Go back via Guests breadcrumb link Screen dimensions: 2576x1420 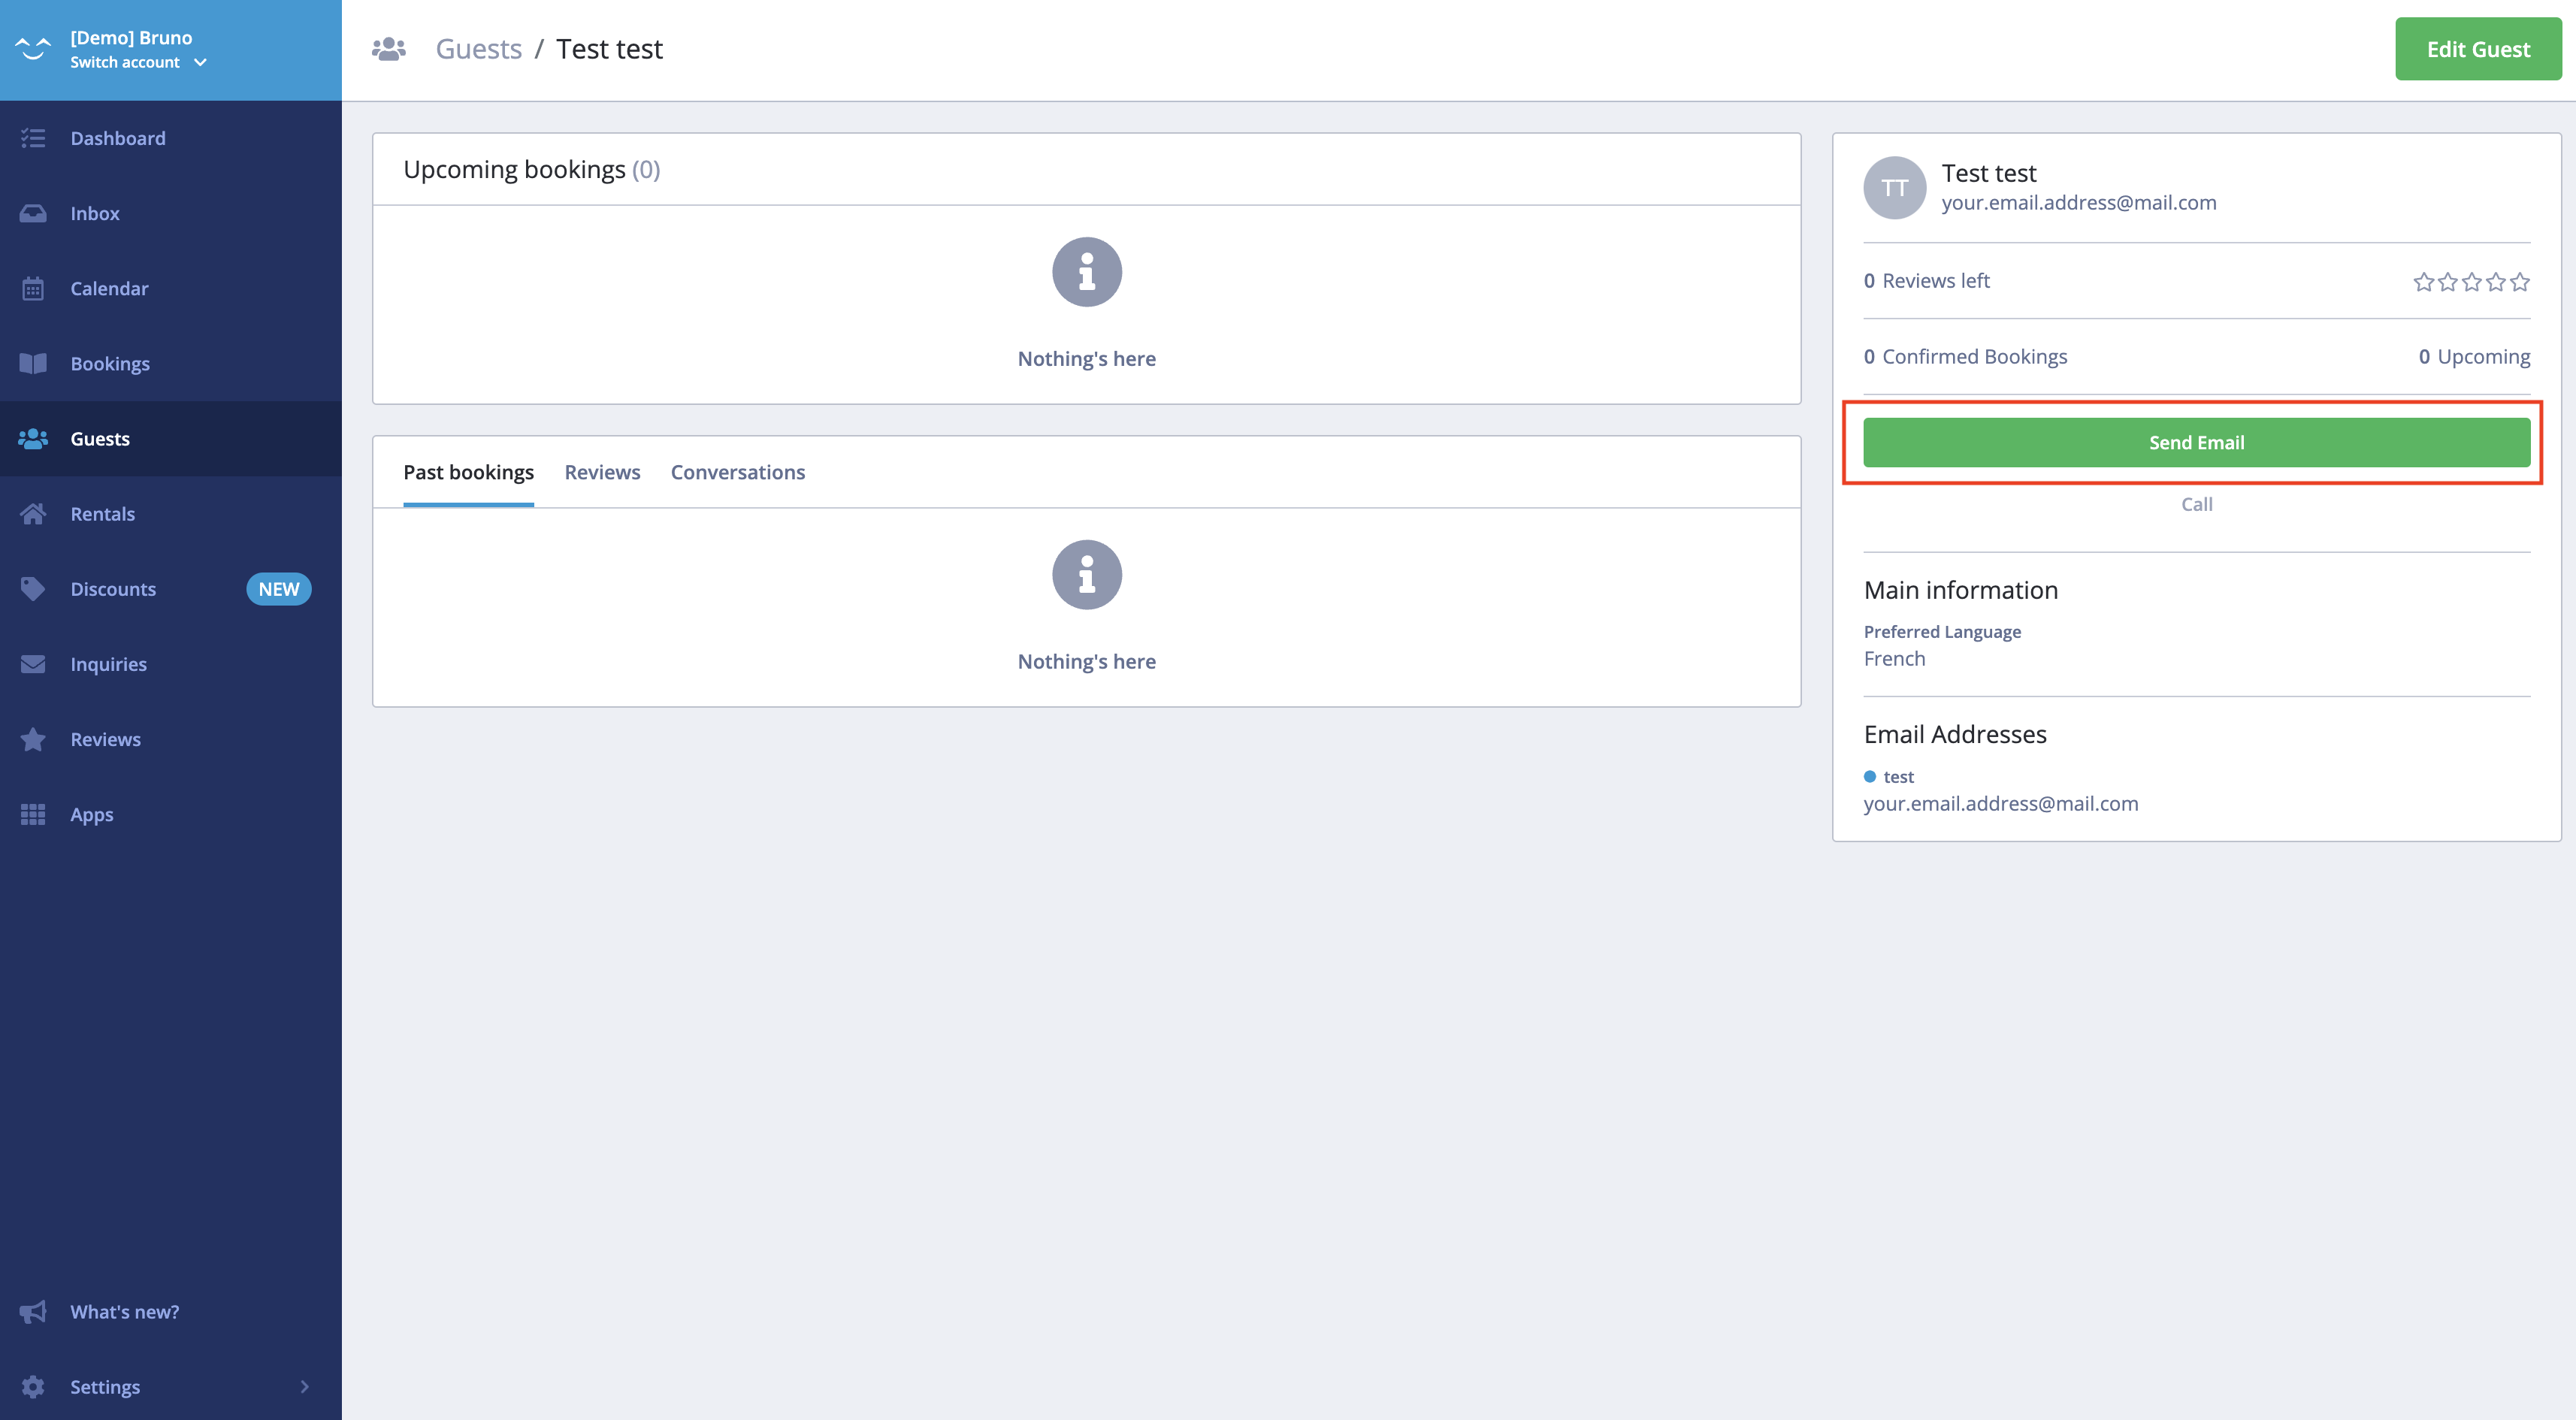478,49
